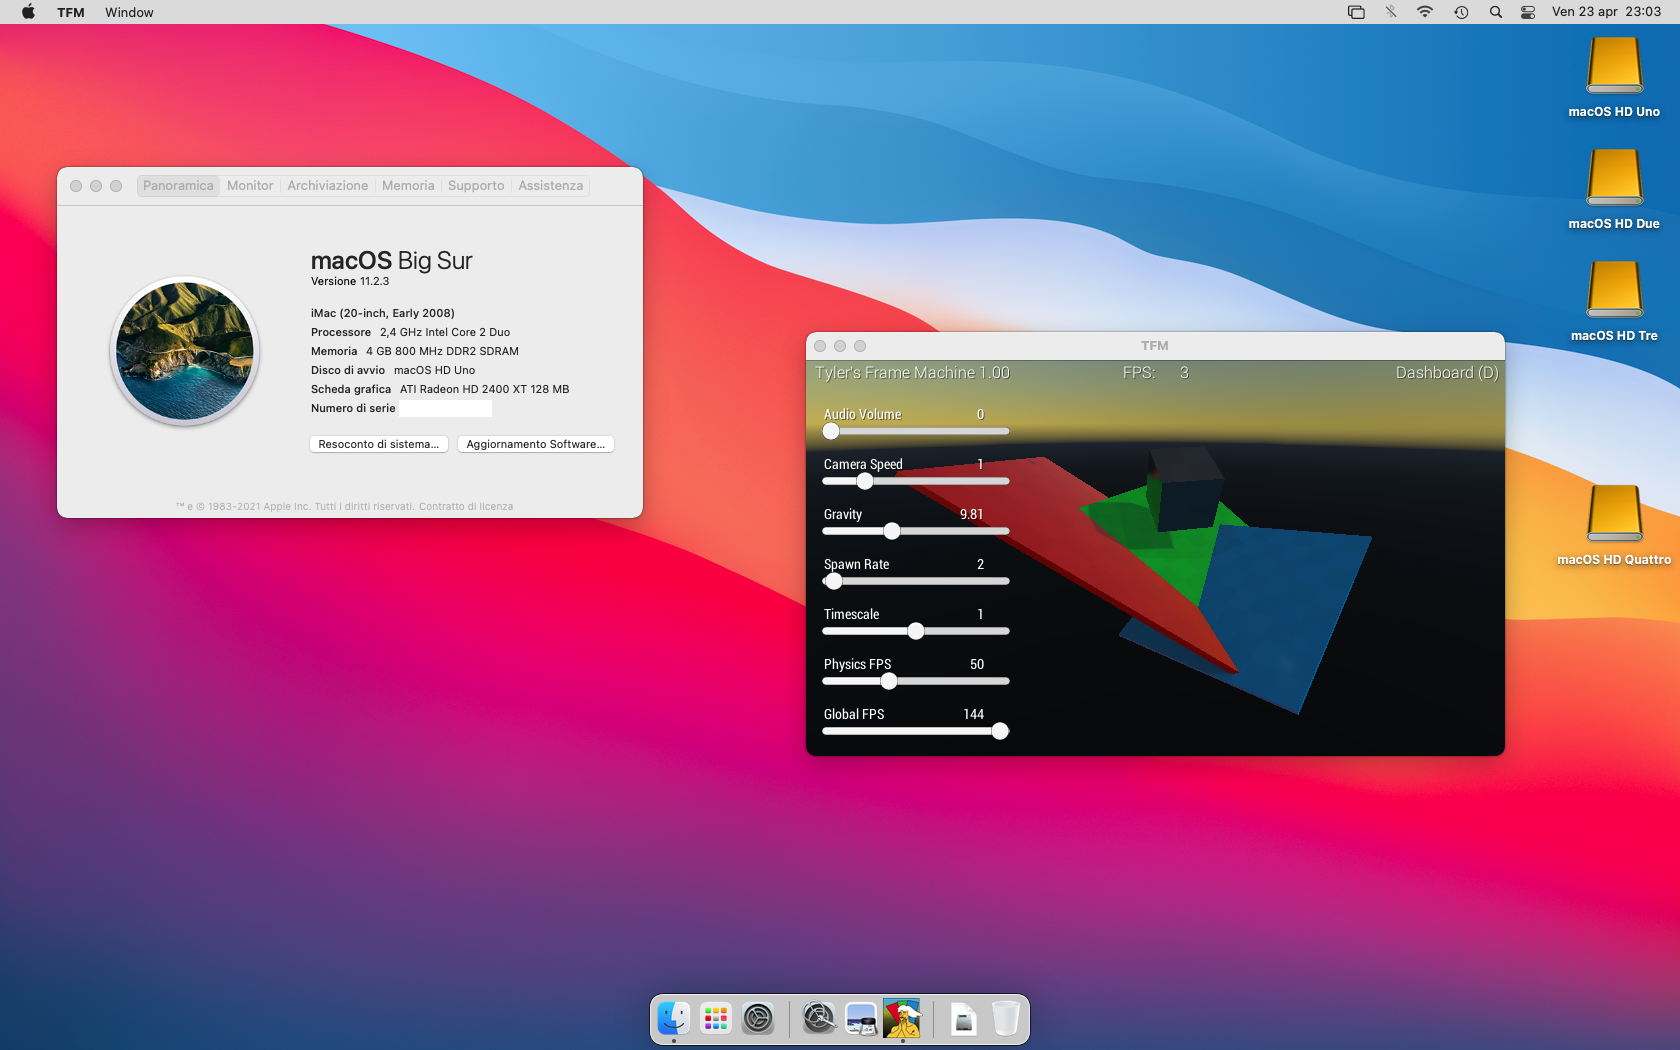Viewport: 1680px width, 1050px height.
Task: Click the 'FPS: 3' readout in TFM
Action: (1156, 372)
